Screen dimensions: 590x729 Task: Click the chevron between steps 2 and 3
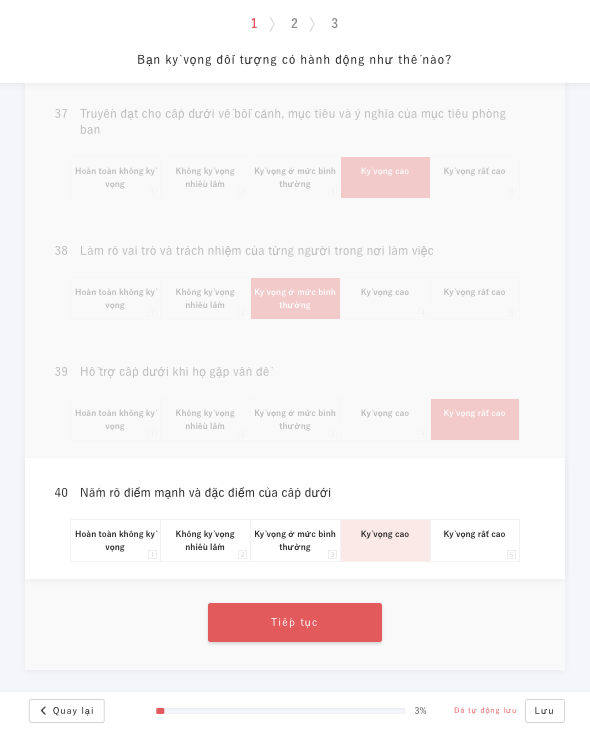pos(312,24)
